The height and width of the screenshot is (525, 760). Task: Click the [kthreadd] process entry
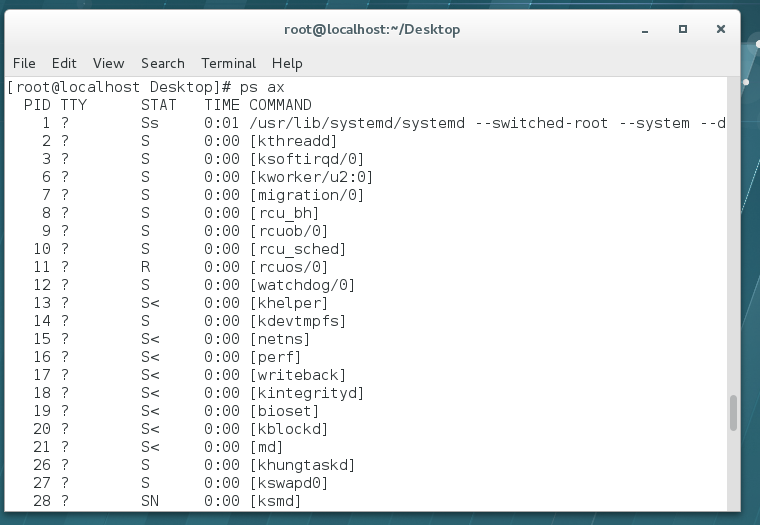point(293,141)
